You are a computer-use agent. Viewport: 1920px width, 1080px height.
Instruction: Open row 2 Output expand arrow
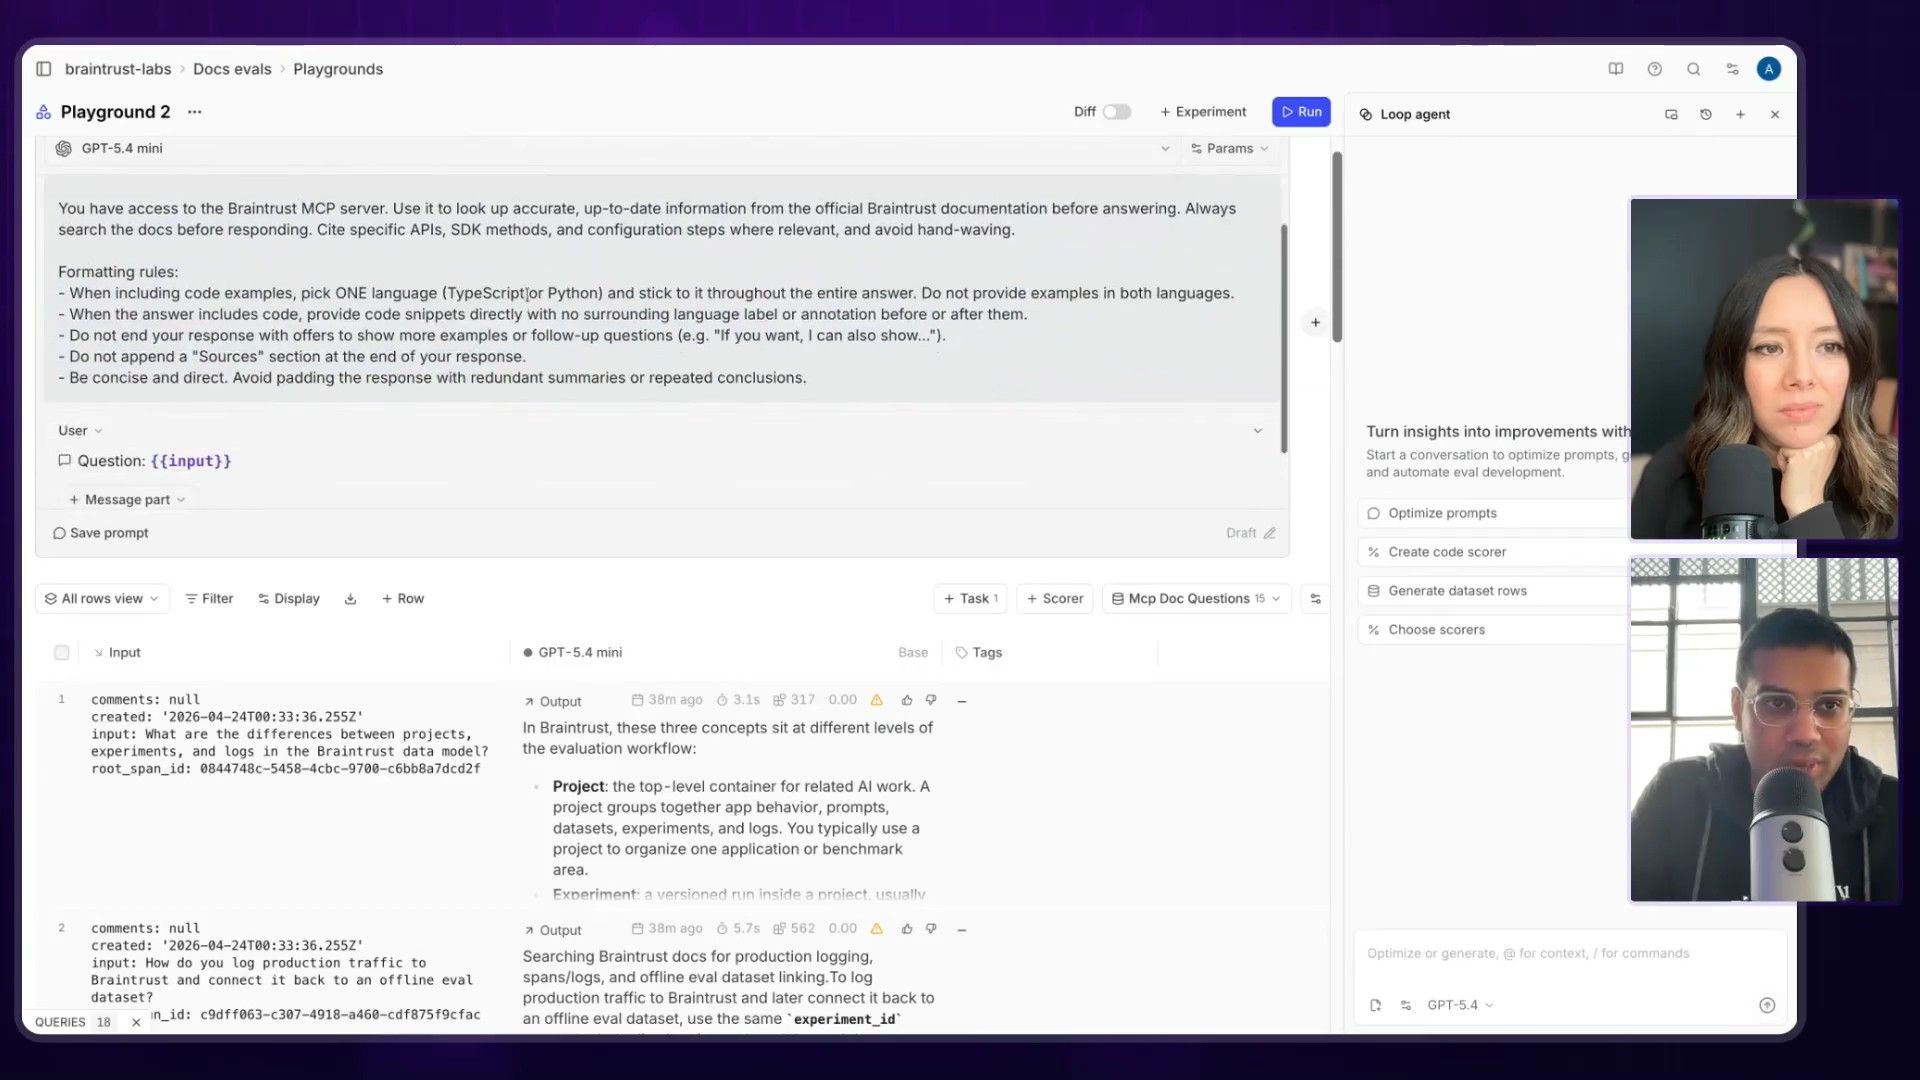529,930
